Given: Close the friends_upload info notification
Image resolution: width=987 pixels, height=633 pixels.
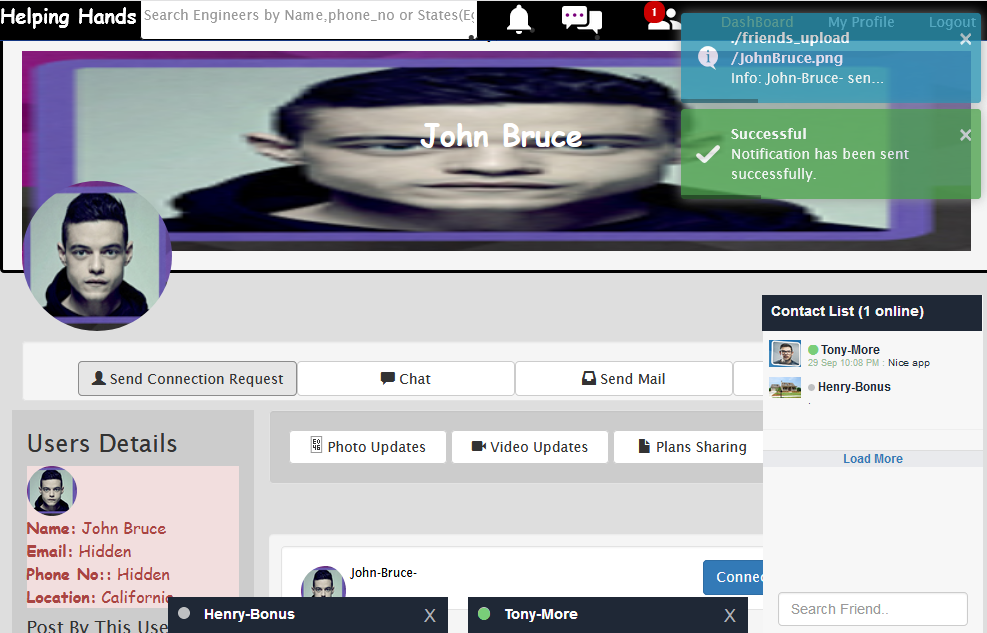Looking at the screenshot, I should coord(966,40).
